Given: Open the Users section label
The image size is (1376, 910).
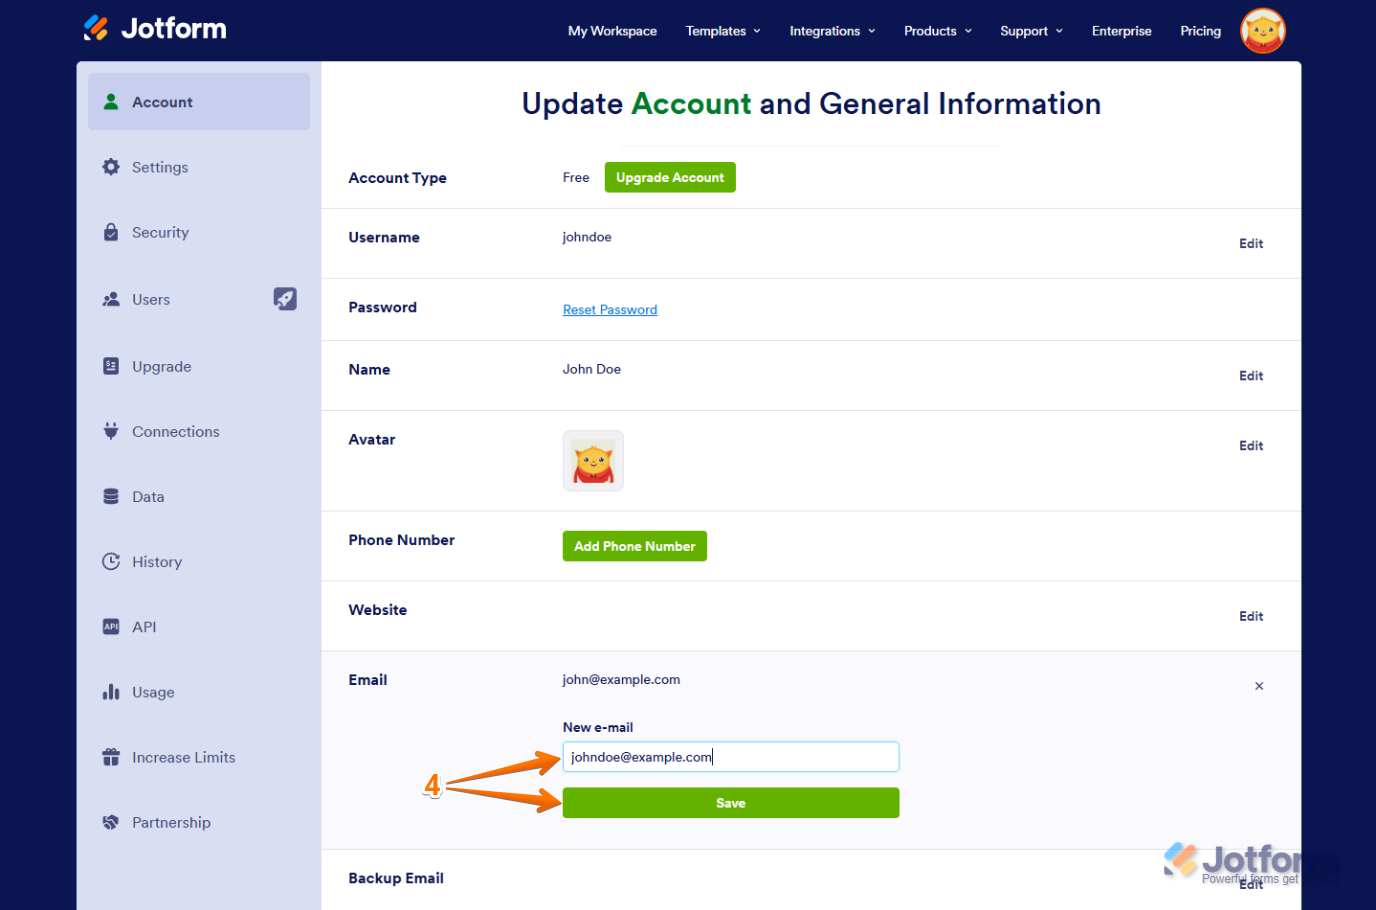Looking at the screenshot, I should pos(151,299).
